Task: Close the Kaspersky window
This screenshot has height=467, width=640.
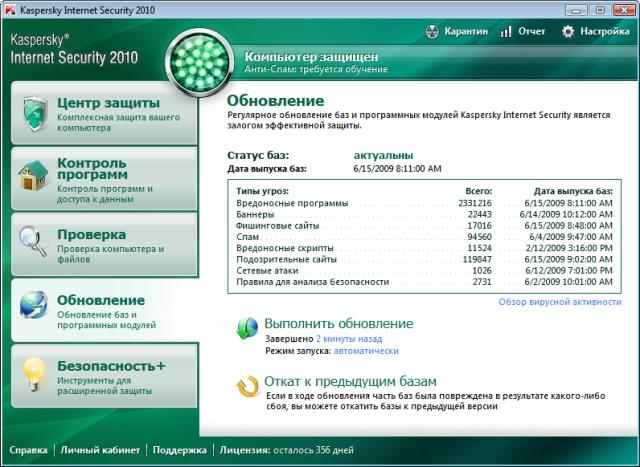Action: tap(624, 10)
